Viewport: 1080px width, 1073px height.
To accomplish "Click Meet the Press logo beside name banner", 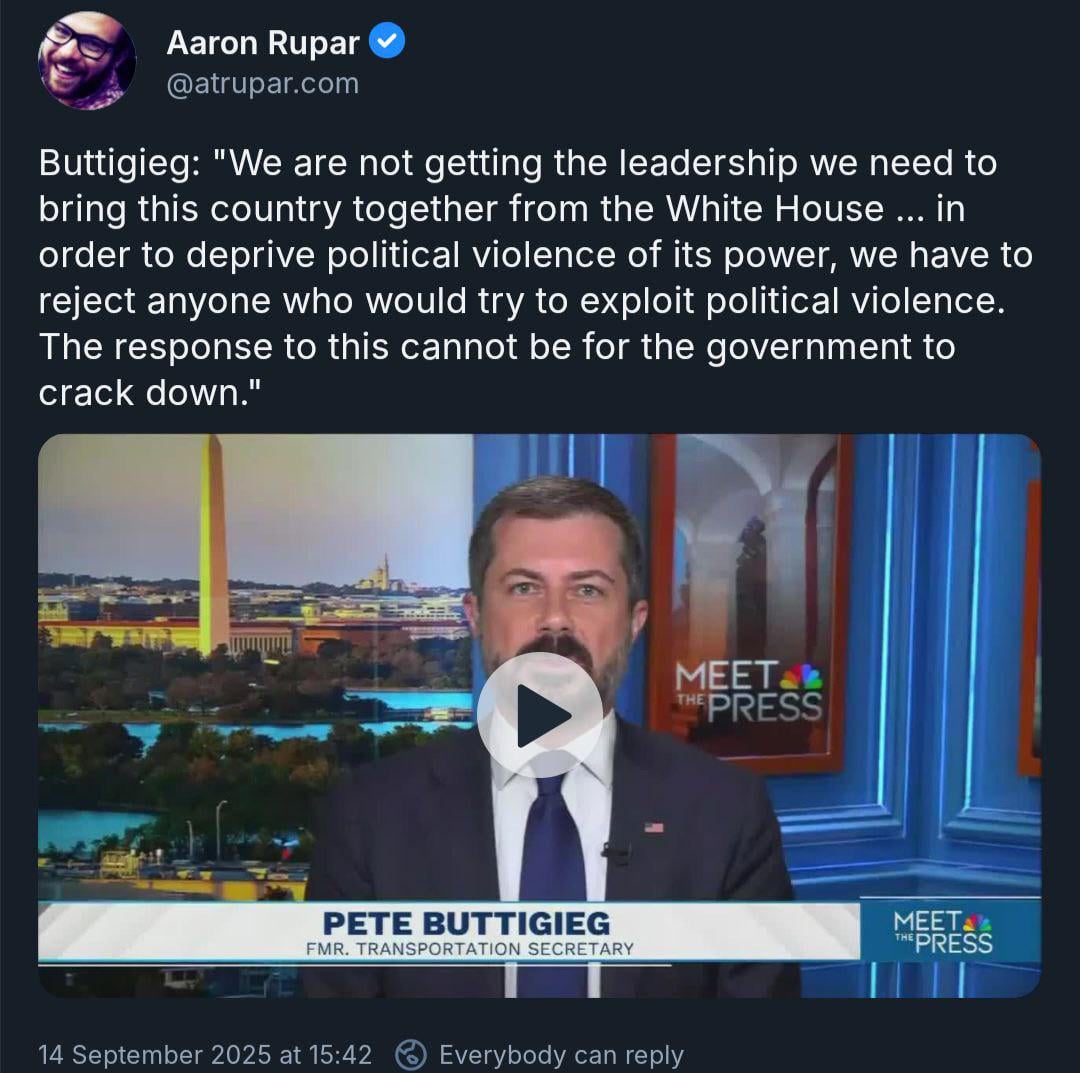I will [943, 932].
